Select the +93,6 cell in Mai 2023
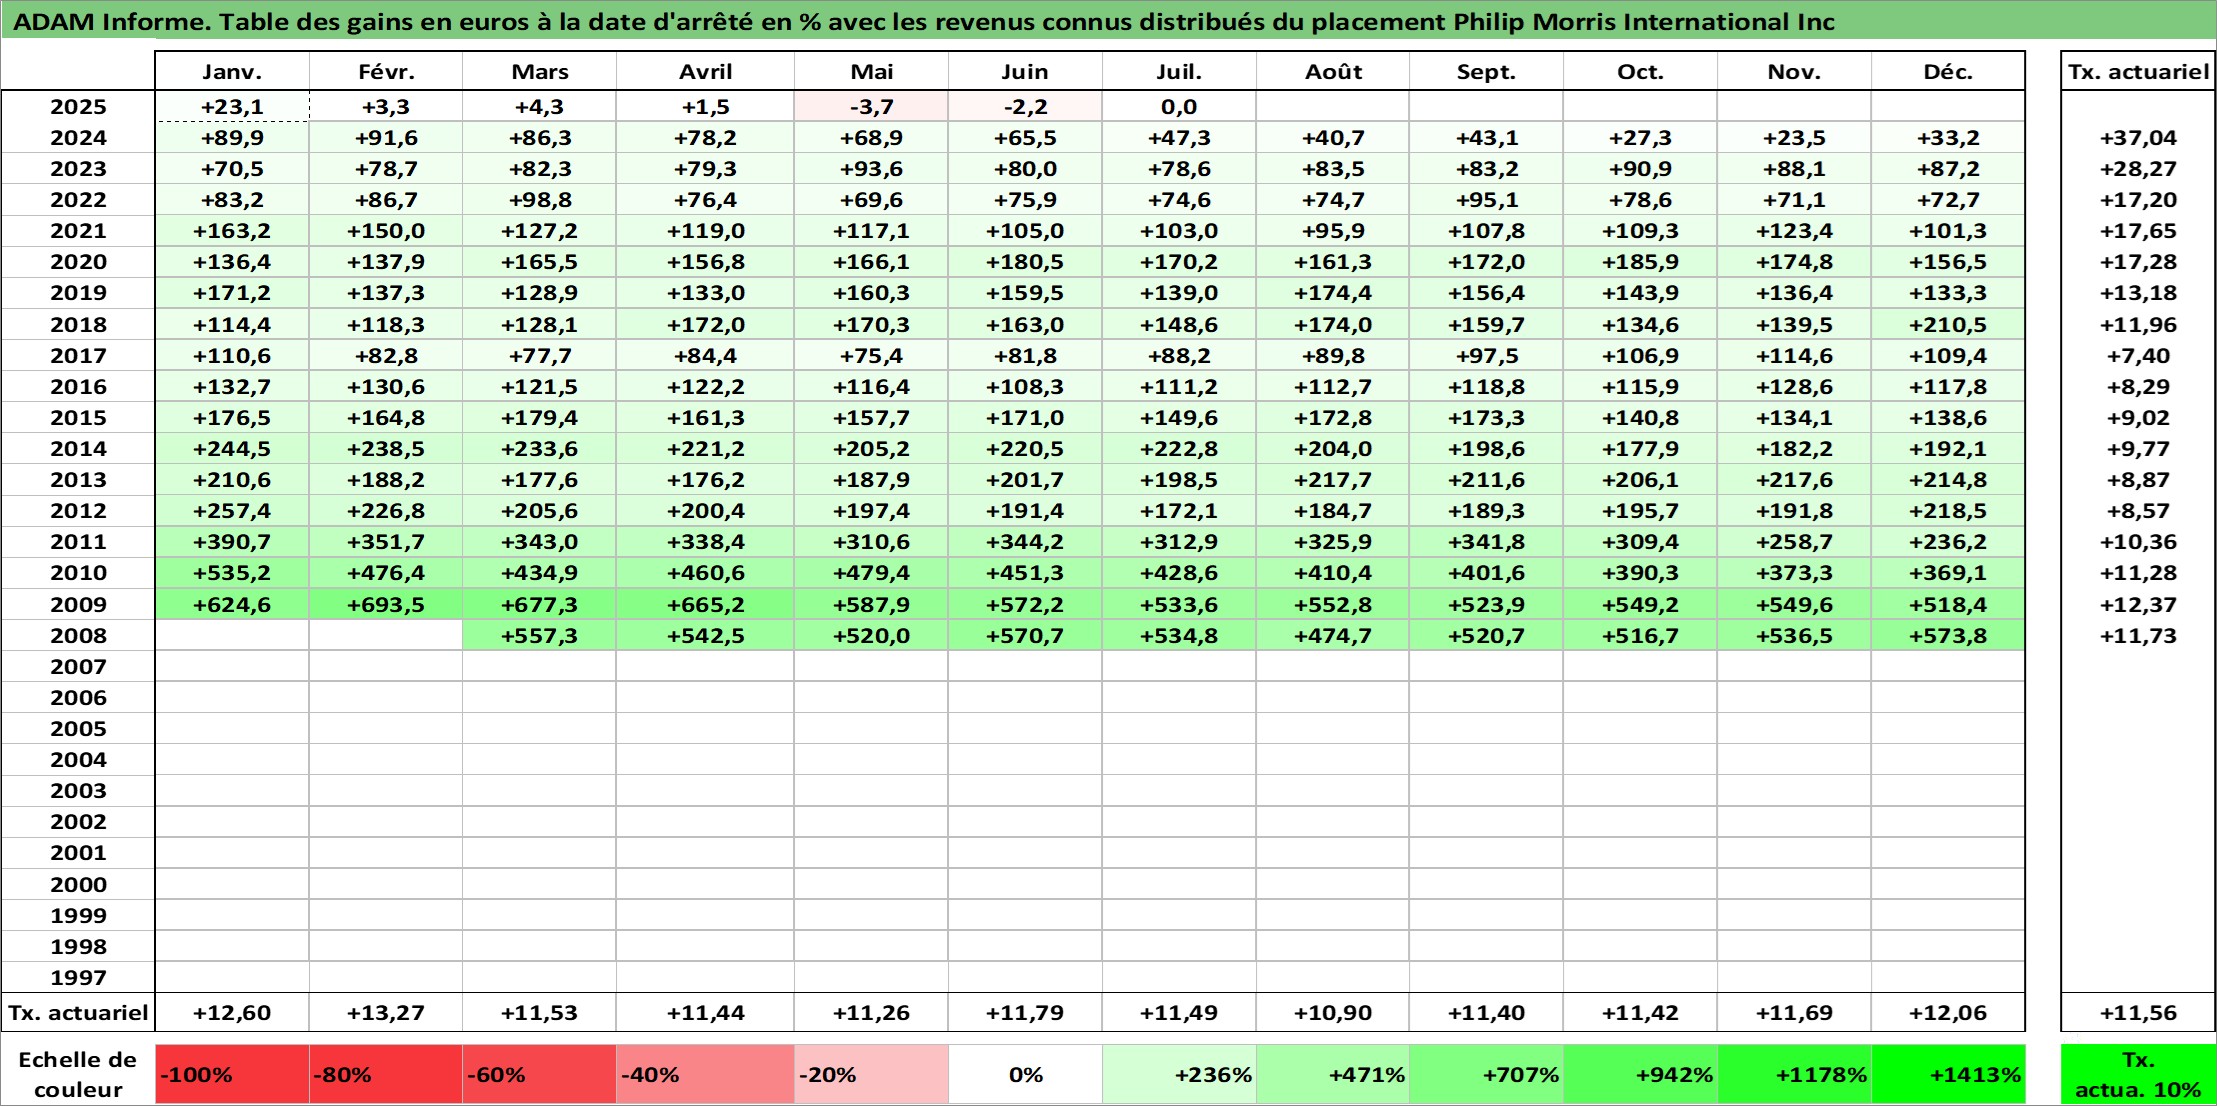 click(871, 169)
